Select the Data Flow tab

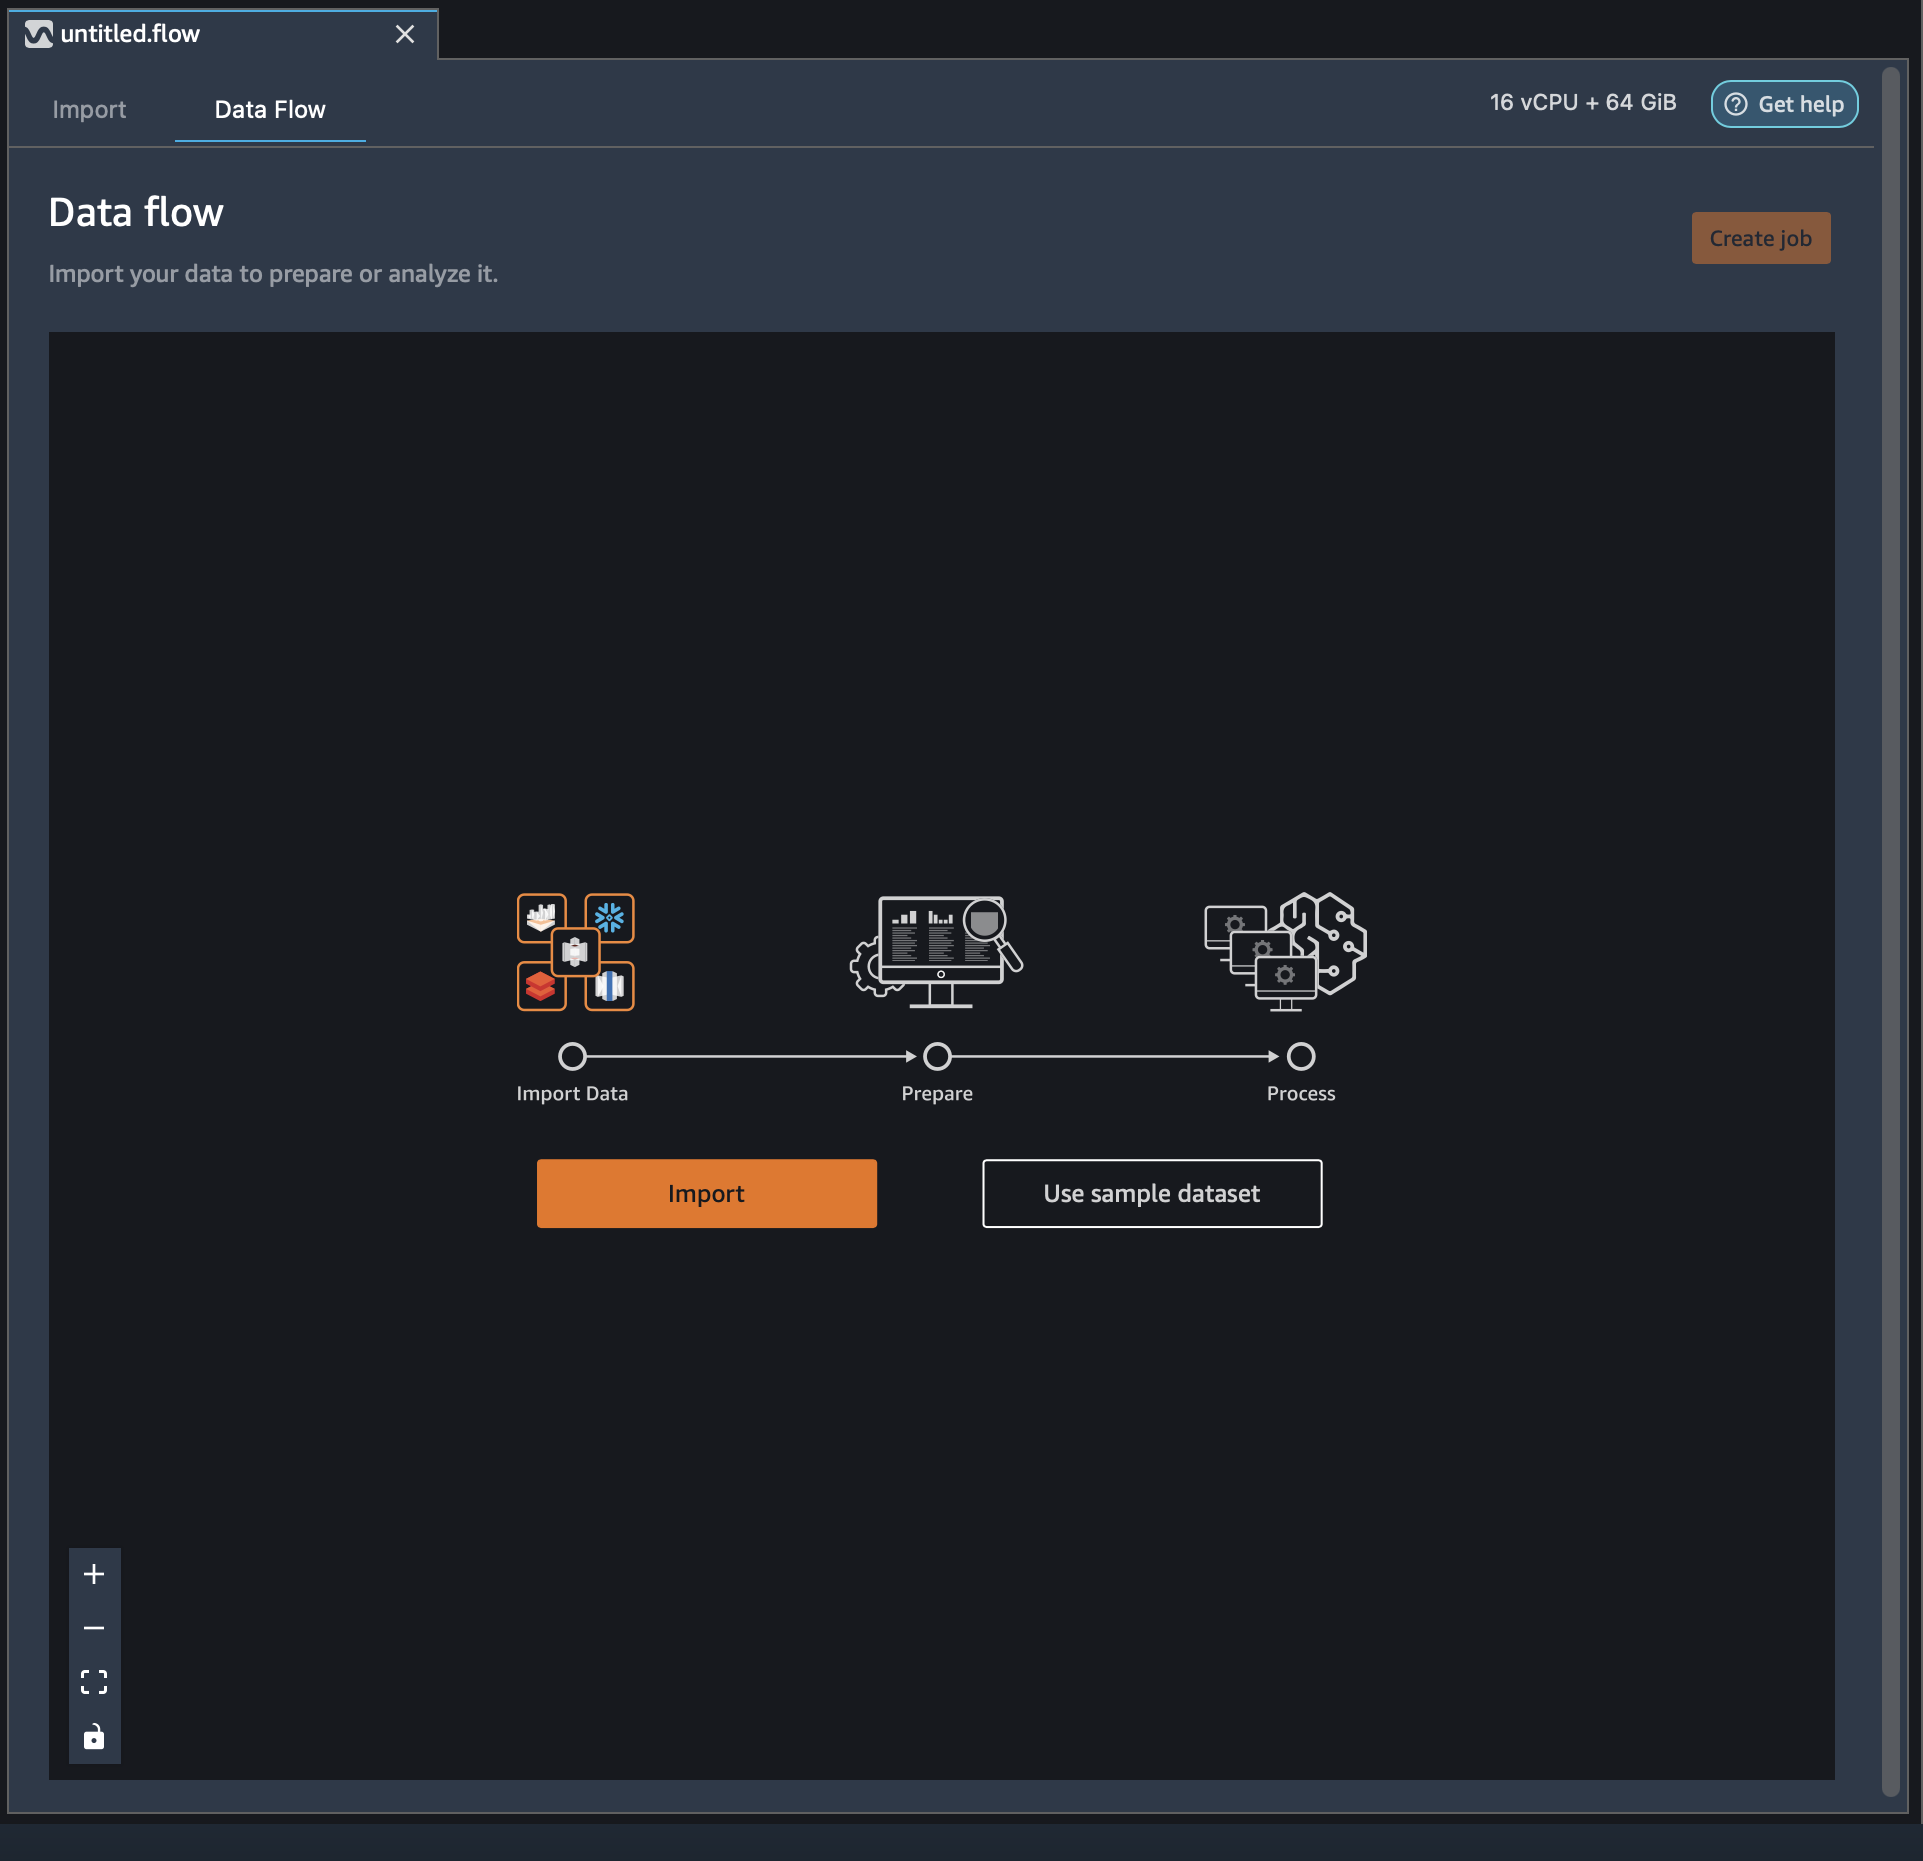coord(270,110)
